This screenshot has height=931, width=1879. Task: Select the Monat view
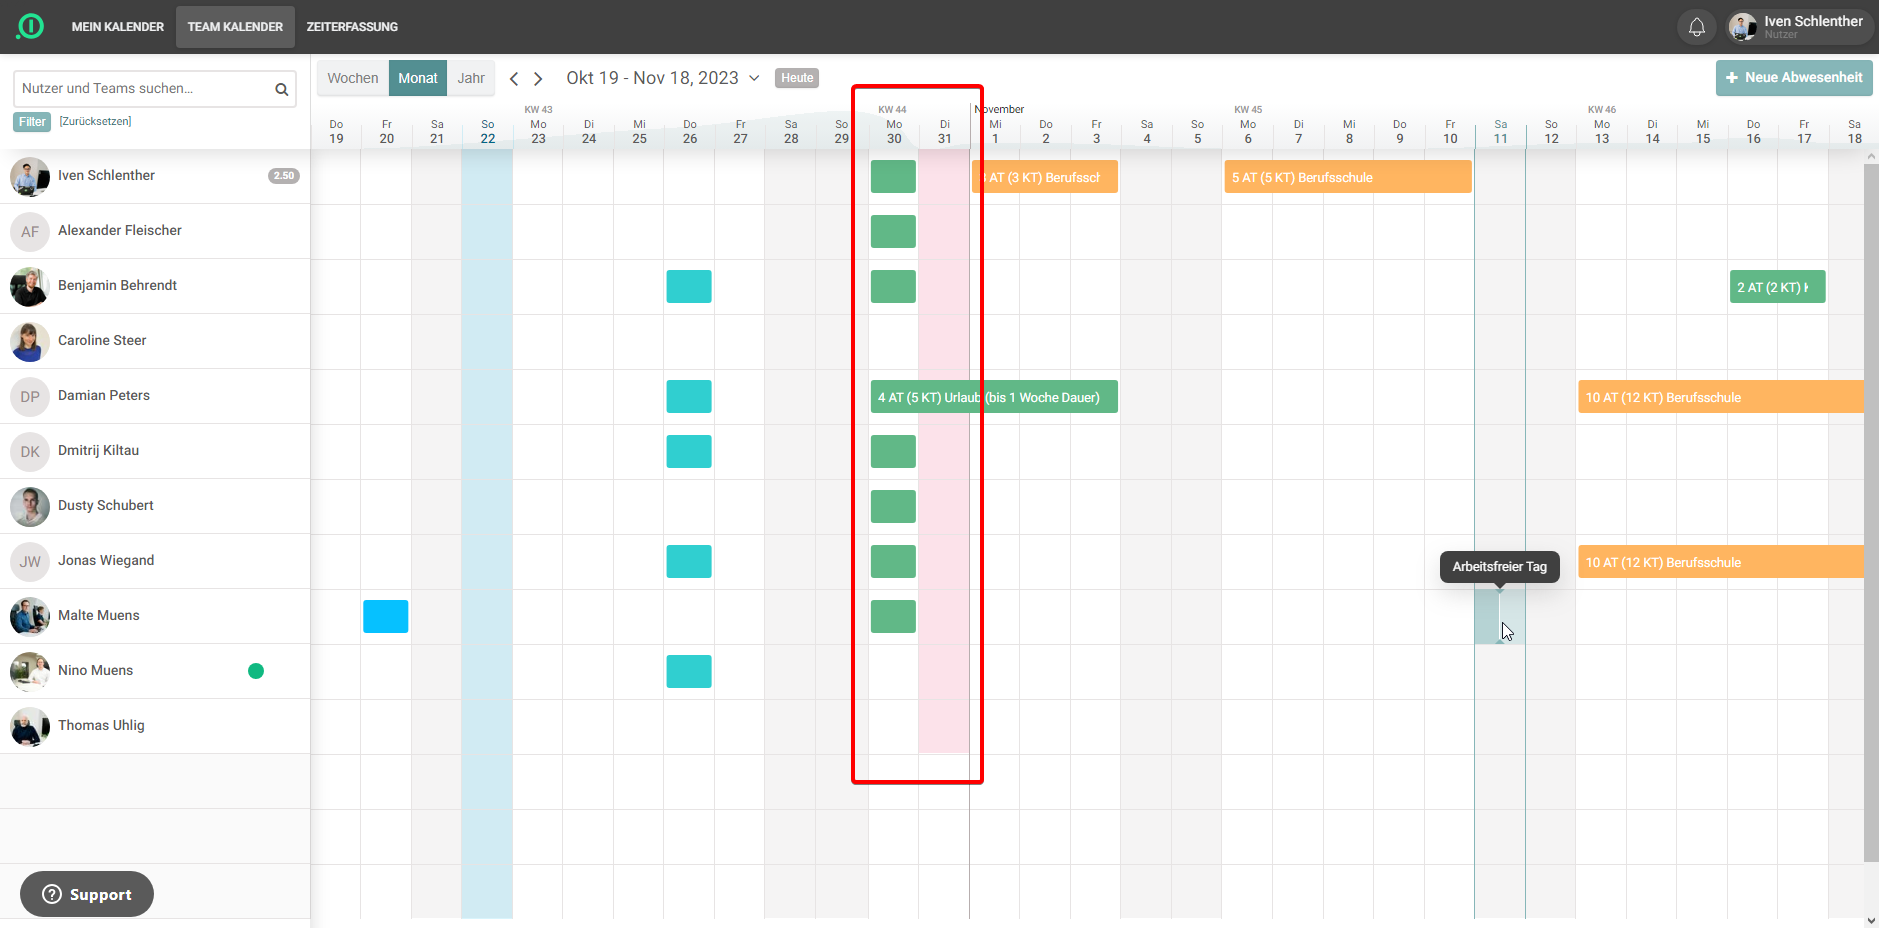point(418,78)
